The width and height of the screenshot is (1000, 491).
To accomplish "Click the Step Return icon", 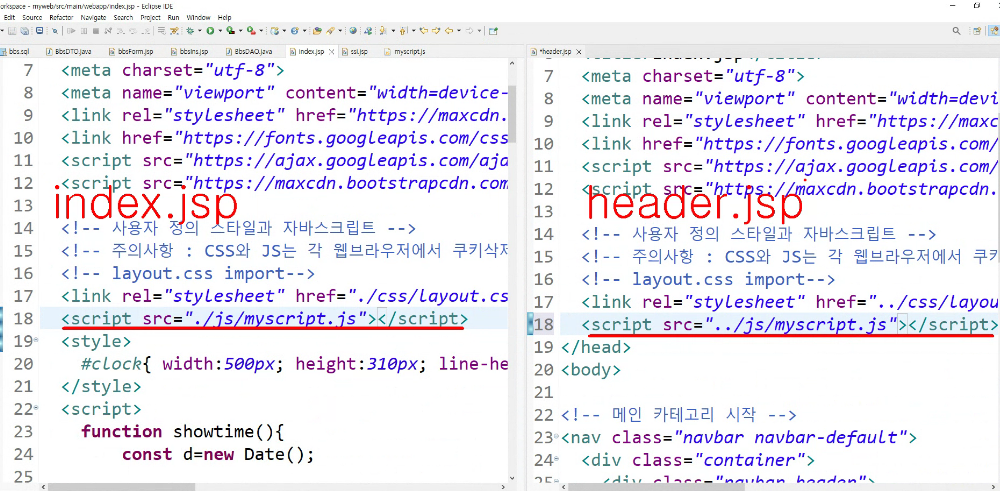I will click(x=145, y=30).
